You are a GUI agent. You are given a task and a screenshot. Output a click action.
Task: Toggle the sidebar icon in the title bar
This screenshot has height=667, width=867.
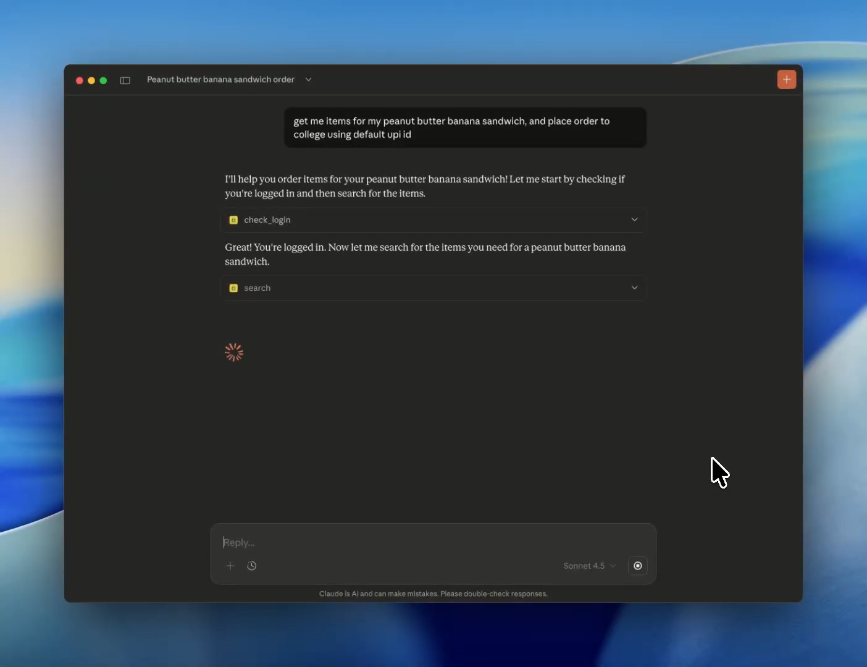point(124,79)
